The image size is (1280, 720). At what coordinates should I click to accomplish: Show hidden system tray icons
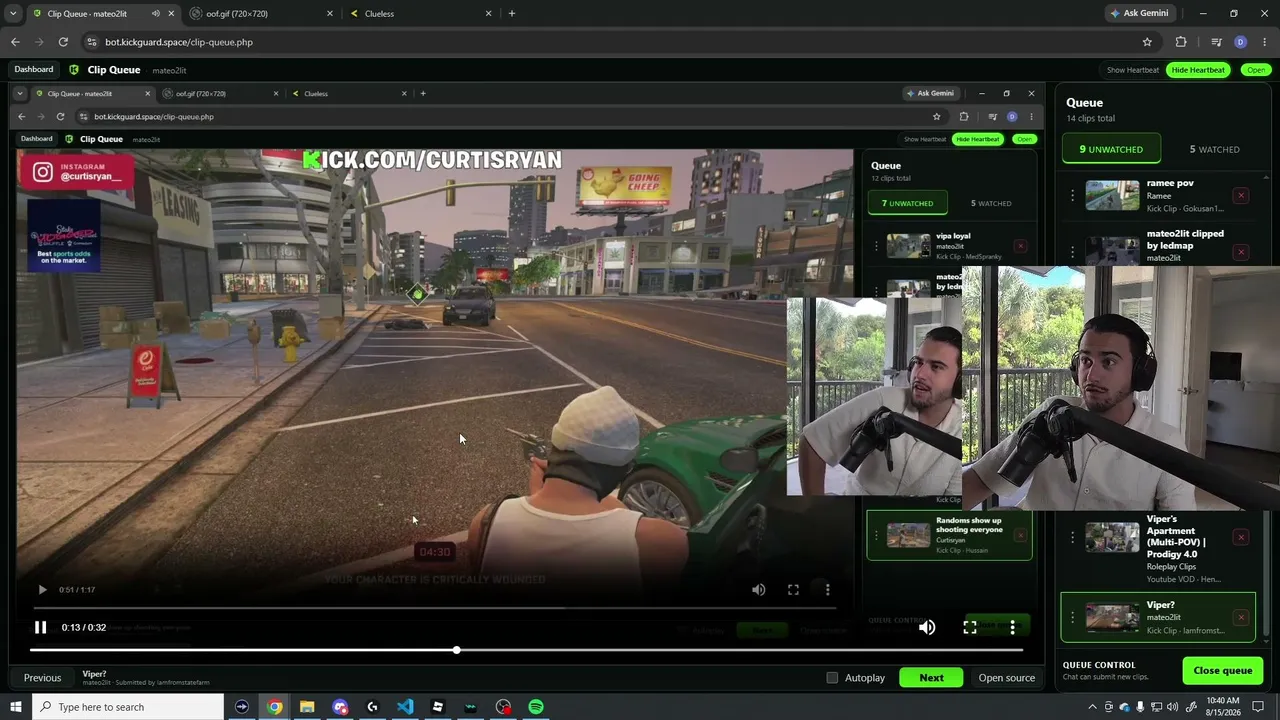pos(1091,707)
